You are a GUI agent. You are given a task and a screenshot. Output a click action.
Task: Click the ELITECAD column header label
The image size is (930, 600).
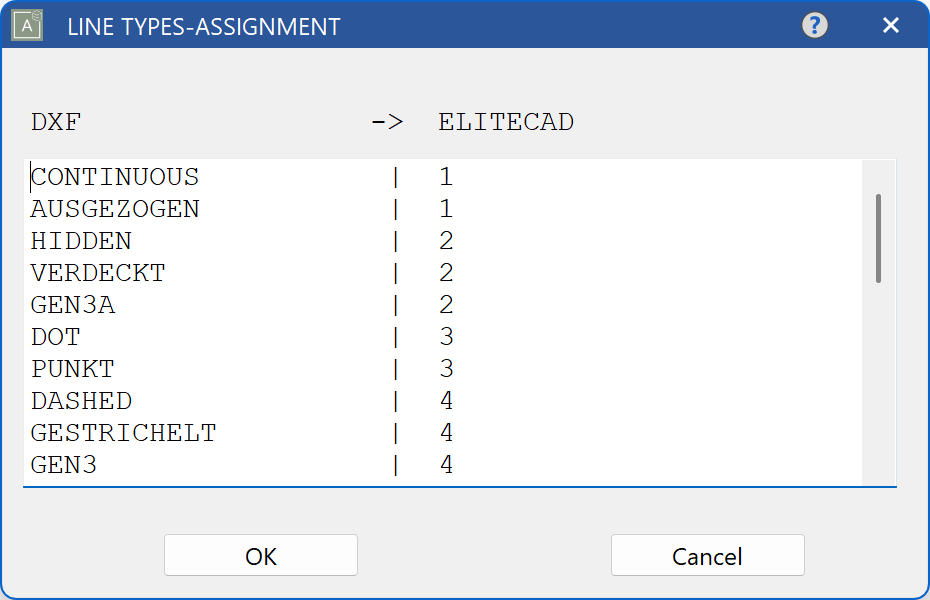(505, 122)
